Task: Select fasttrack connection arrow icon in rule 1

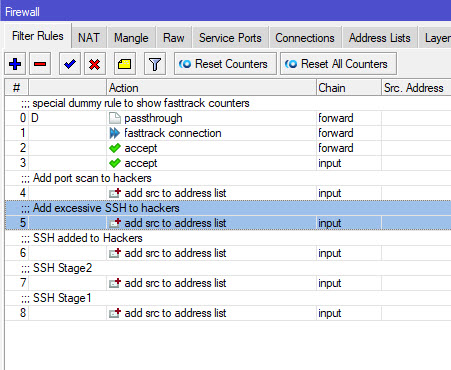Action: (x=115, y=133)
